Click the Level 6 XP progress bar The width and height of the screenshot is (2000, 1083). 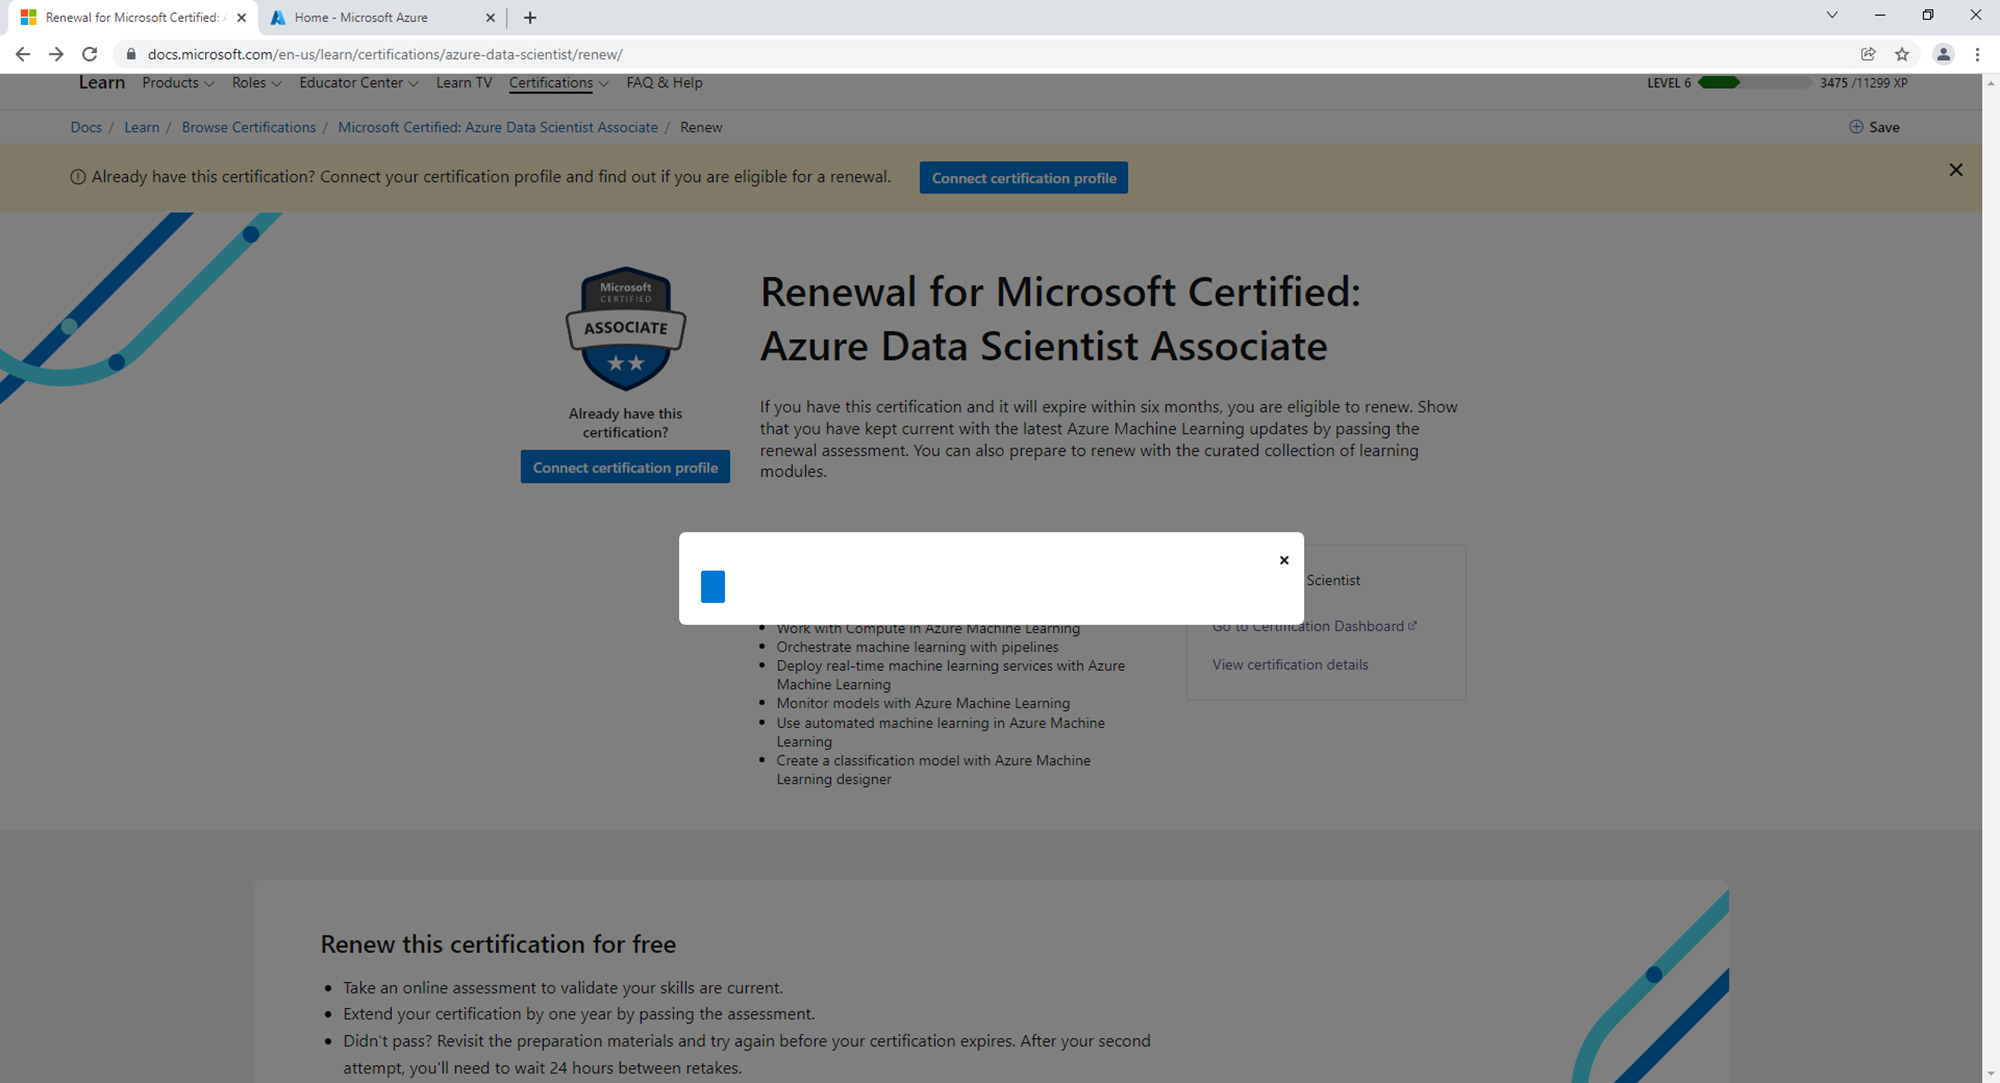point(1754,83)
